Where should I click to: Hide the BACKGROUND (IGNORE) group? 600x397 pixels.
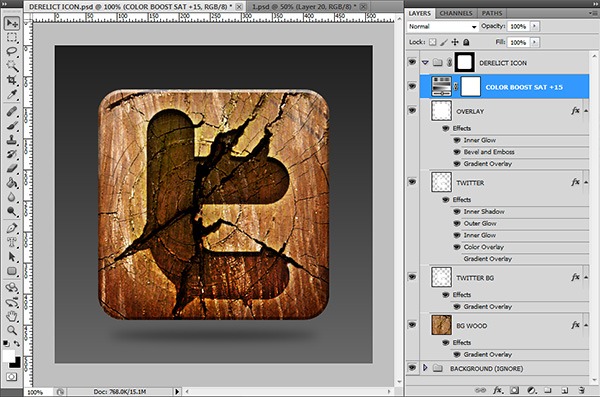(x=412, y=368)
